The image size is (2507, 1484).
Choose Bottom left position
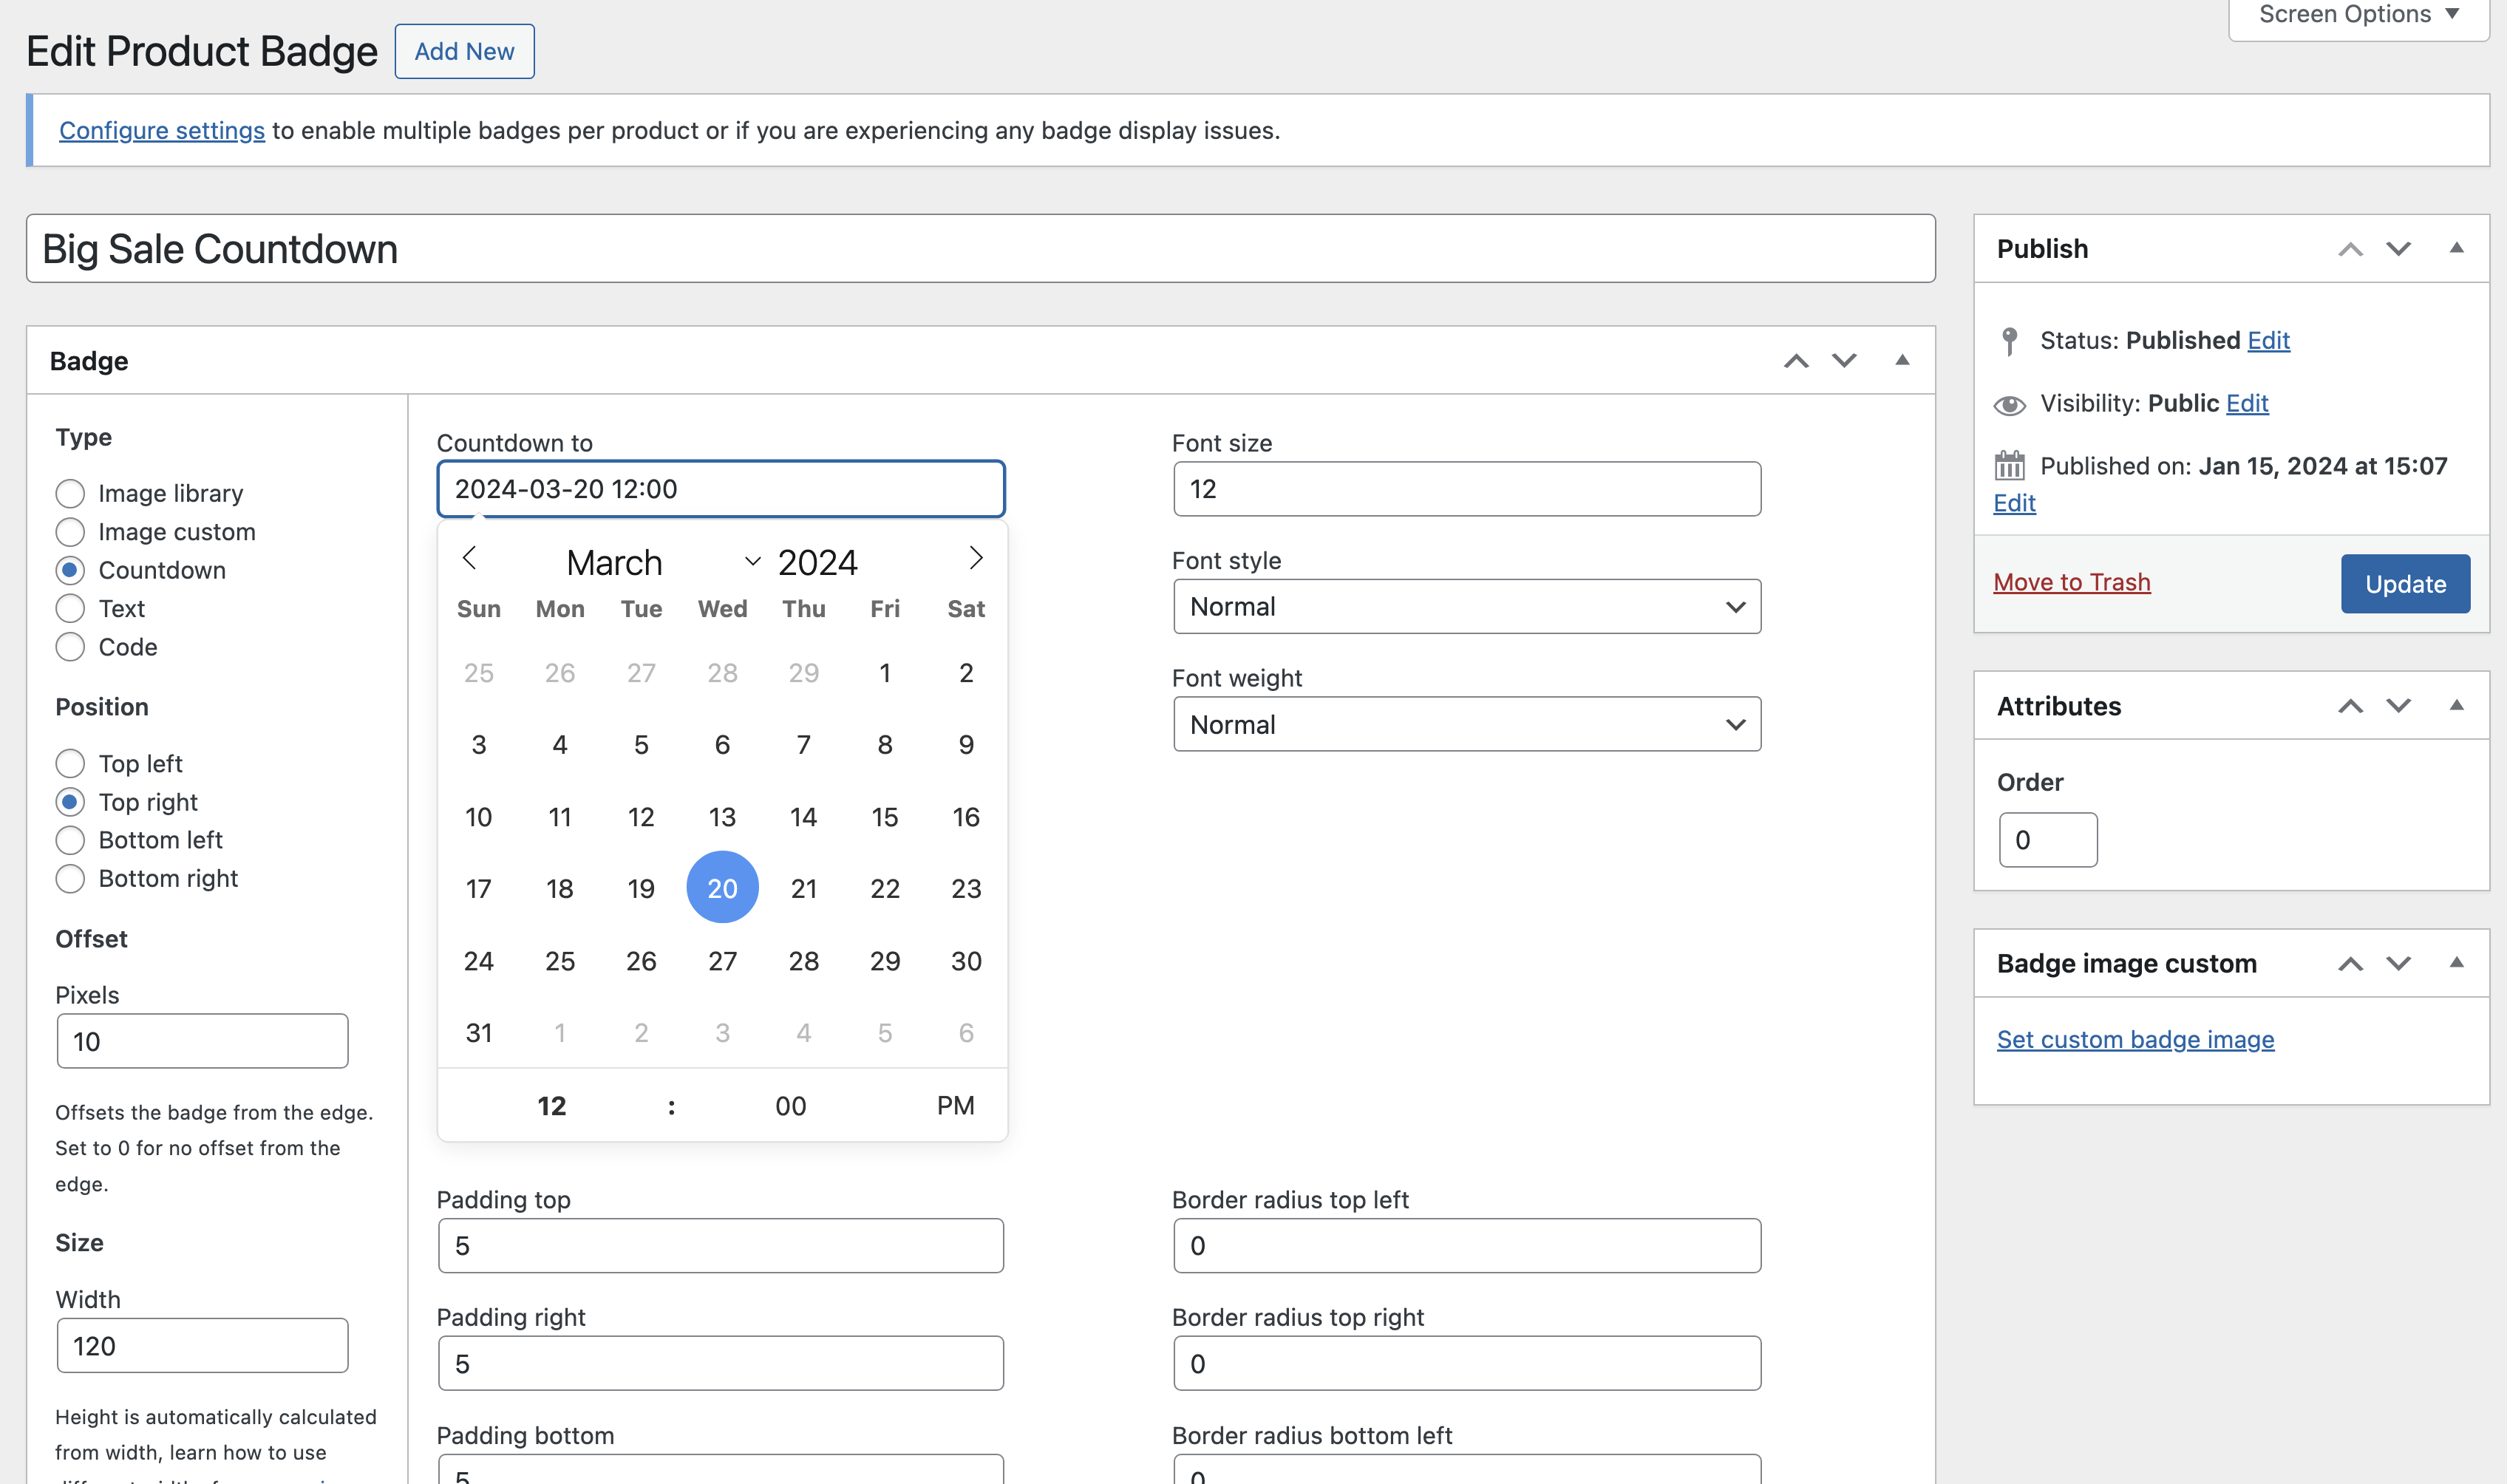70,840
